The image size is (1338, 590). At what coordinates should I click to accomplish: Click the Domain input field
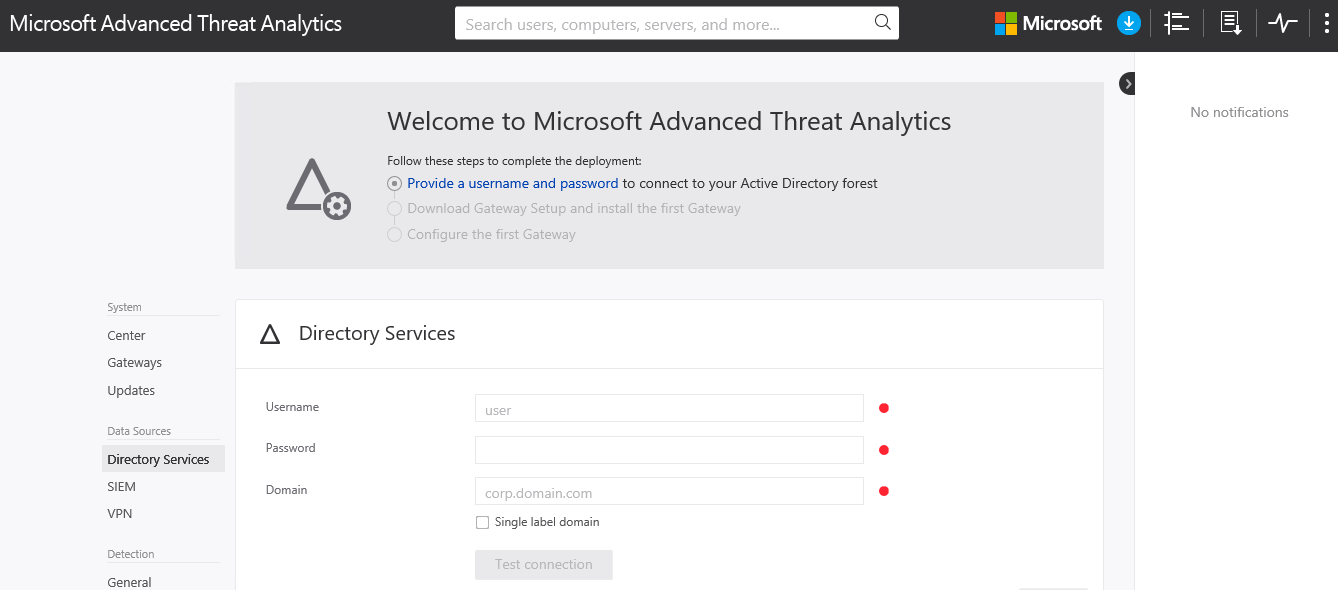click(668, 491)
